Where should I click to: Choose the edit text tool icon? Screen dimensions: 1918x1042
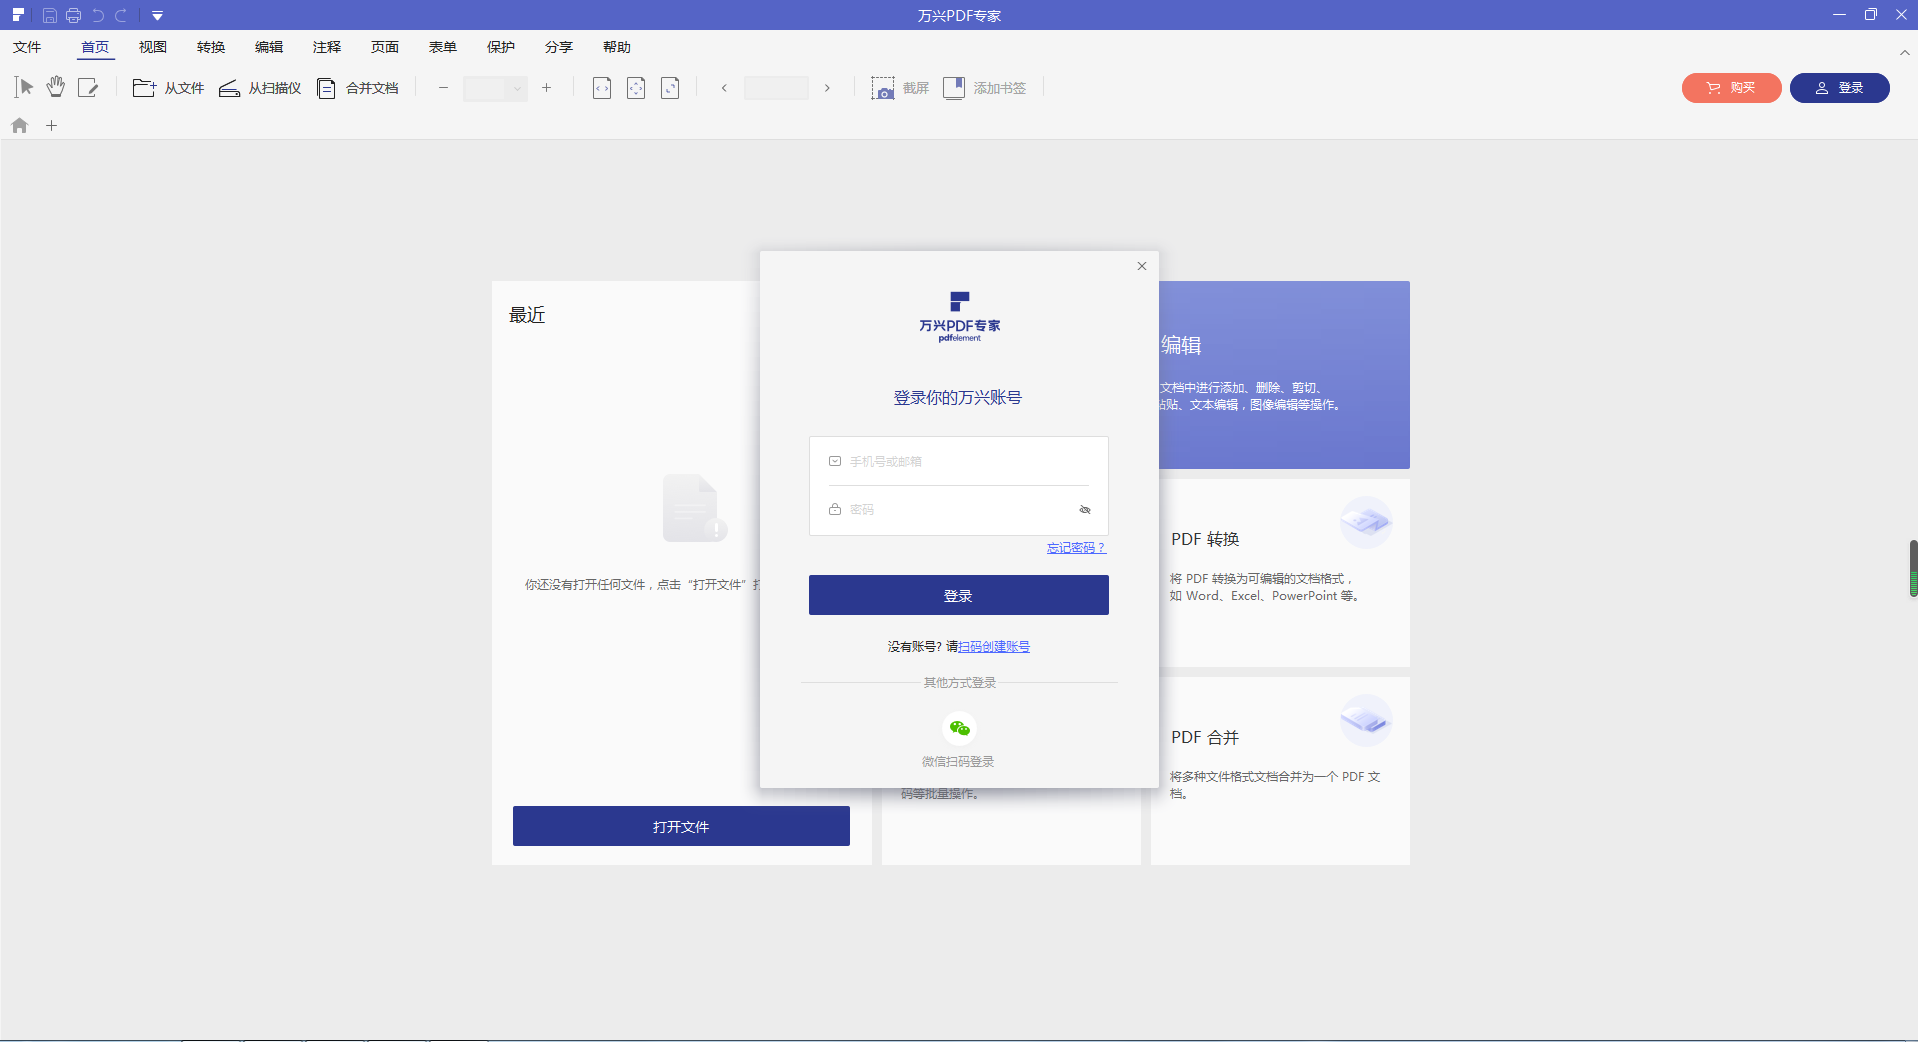pos(88,88)
